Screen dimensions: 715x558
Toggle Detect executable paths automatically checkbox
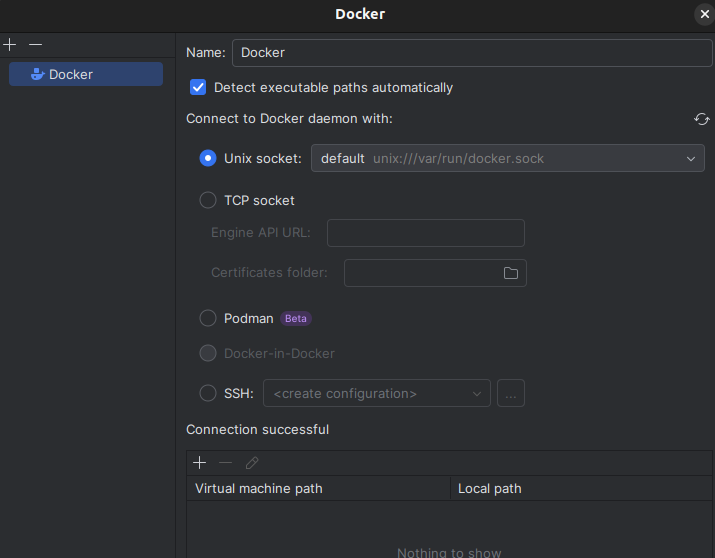pyautogui.click(x=198, y=87)
